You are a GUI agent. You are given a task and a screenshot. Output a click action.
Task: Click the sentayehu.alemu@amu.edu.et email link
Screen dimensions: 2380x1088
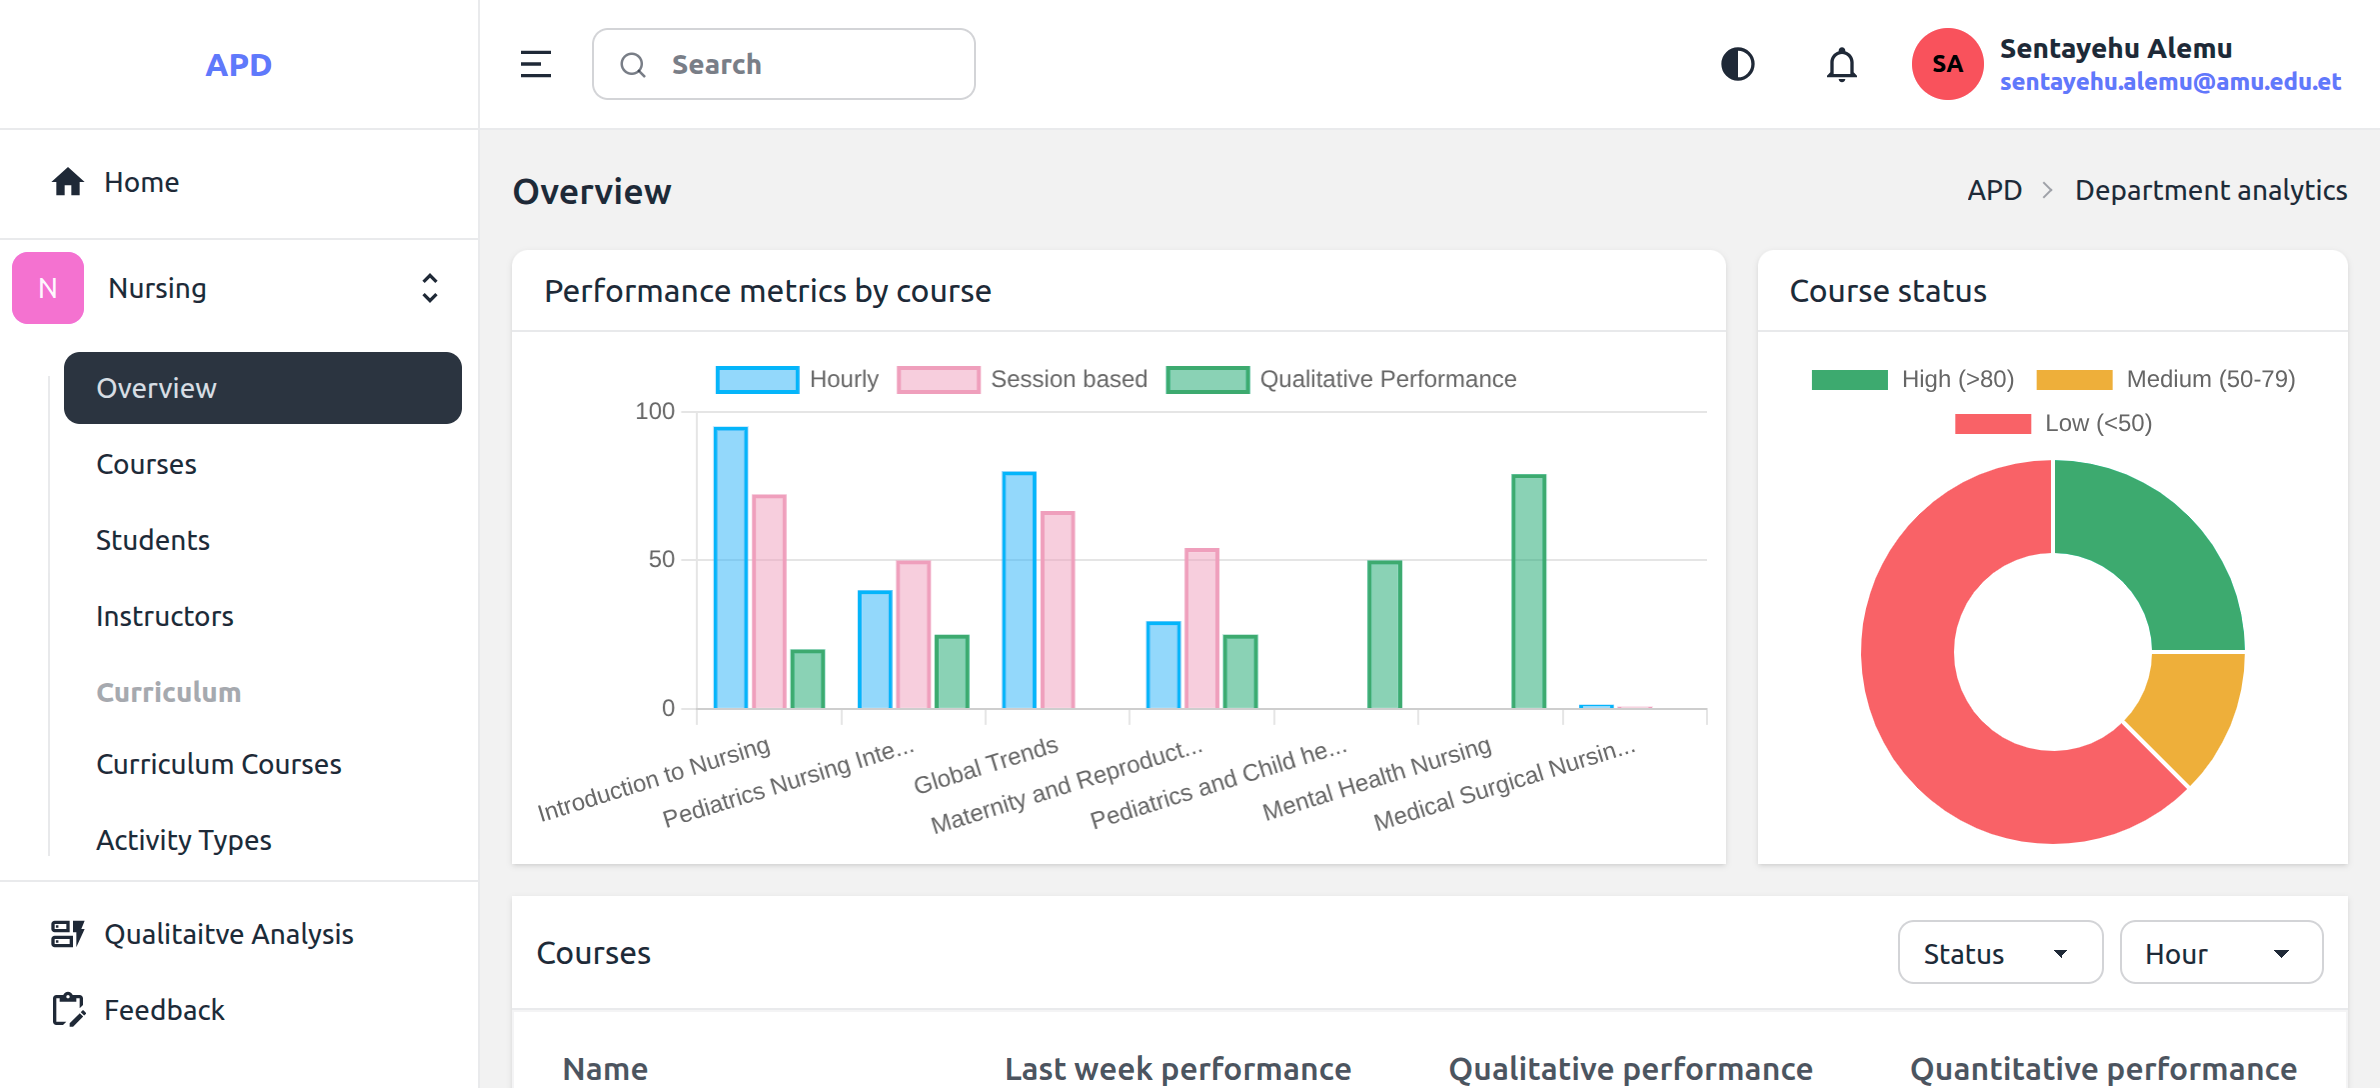tap(2170, 83)
